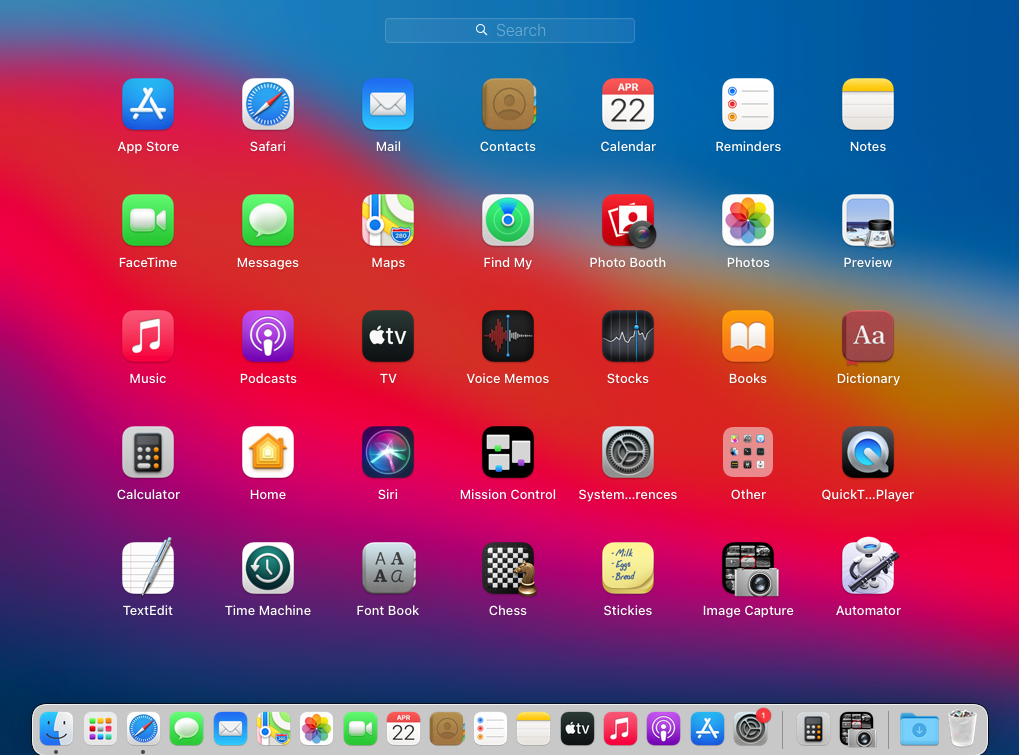Open Contacts from the Dock
Viewport: 1019px width, 755px height.
pos(447,729)
